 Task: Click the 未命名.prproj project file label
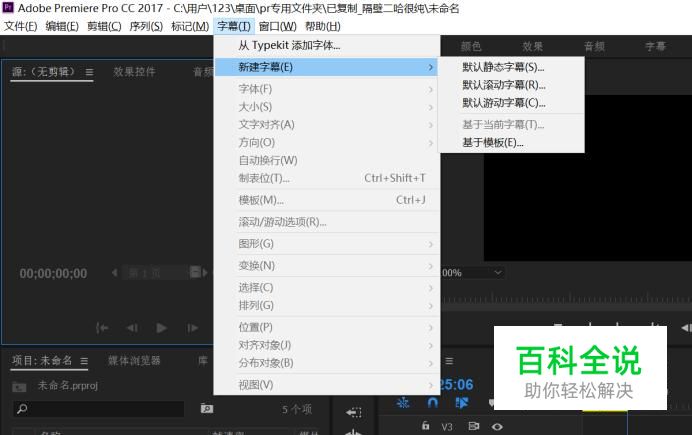pos(68,386)
